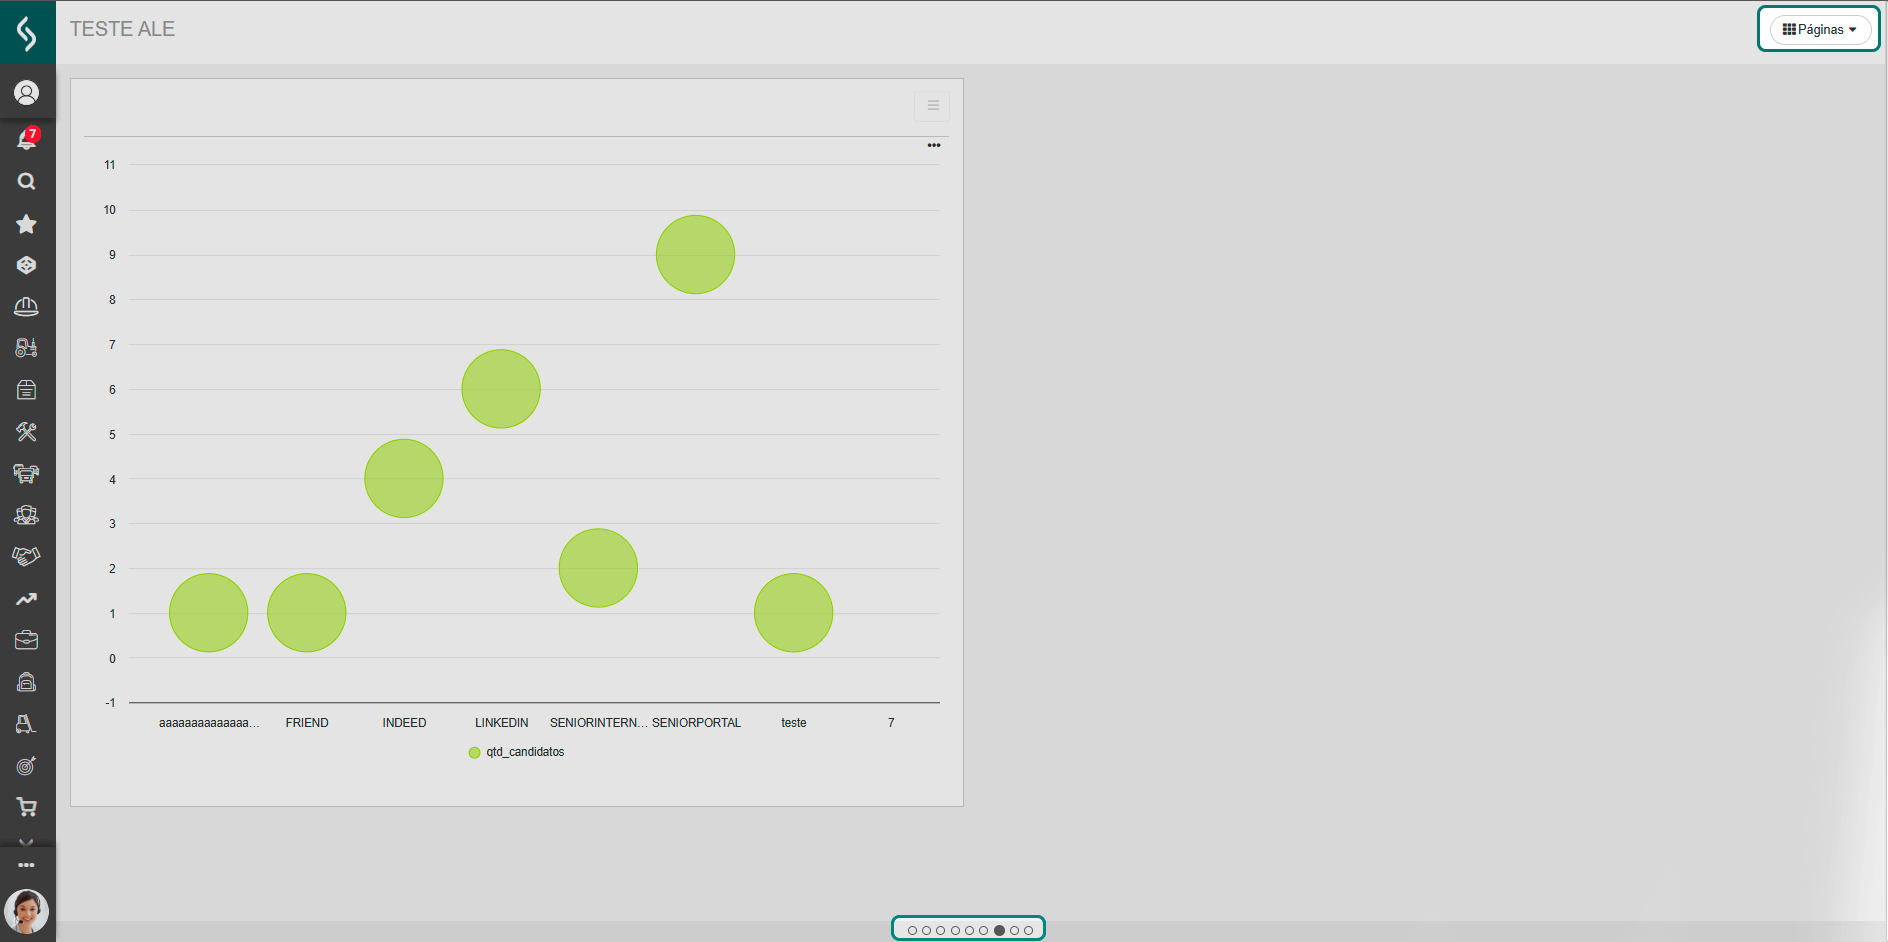Open the user profile icon in sidebar
The height and width of the screenshot is (942, 1888).
pos(27,93)
